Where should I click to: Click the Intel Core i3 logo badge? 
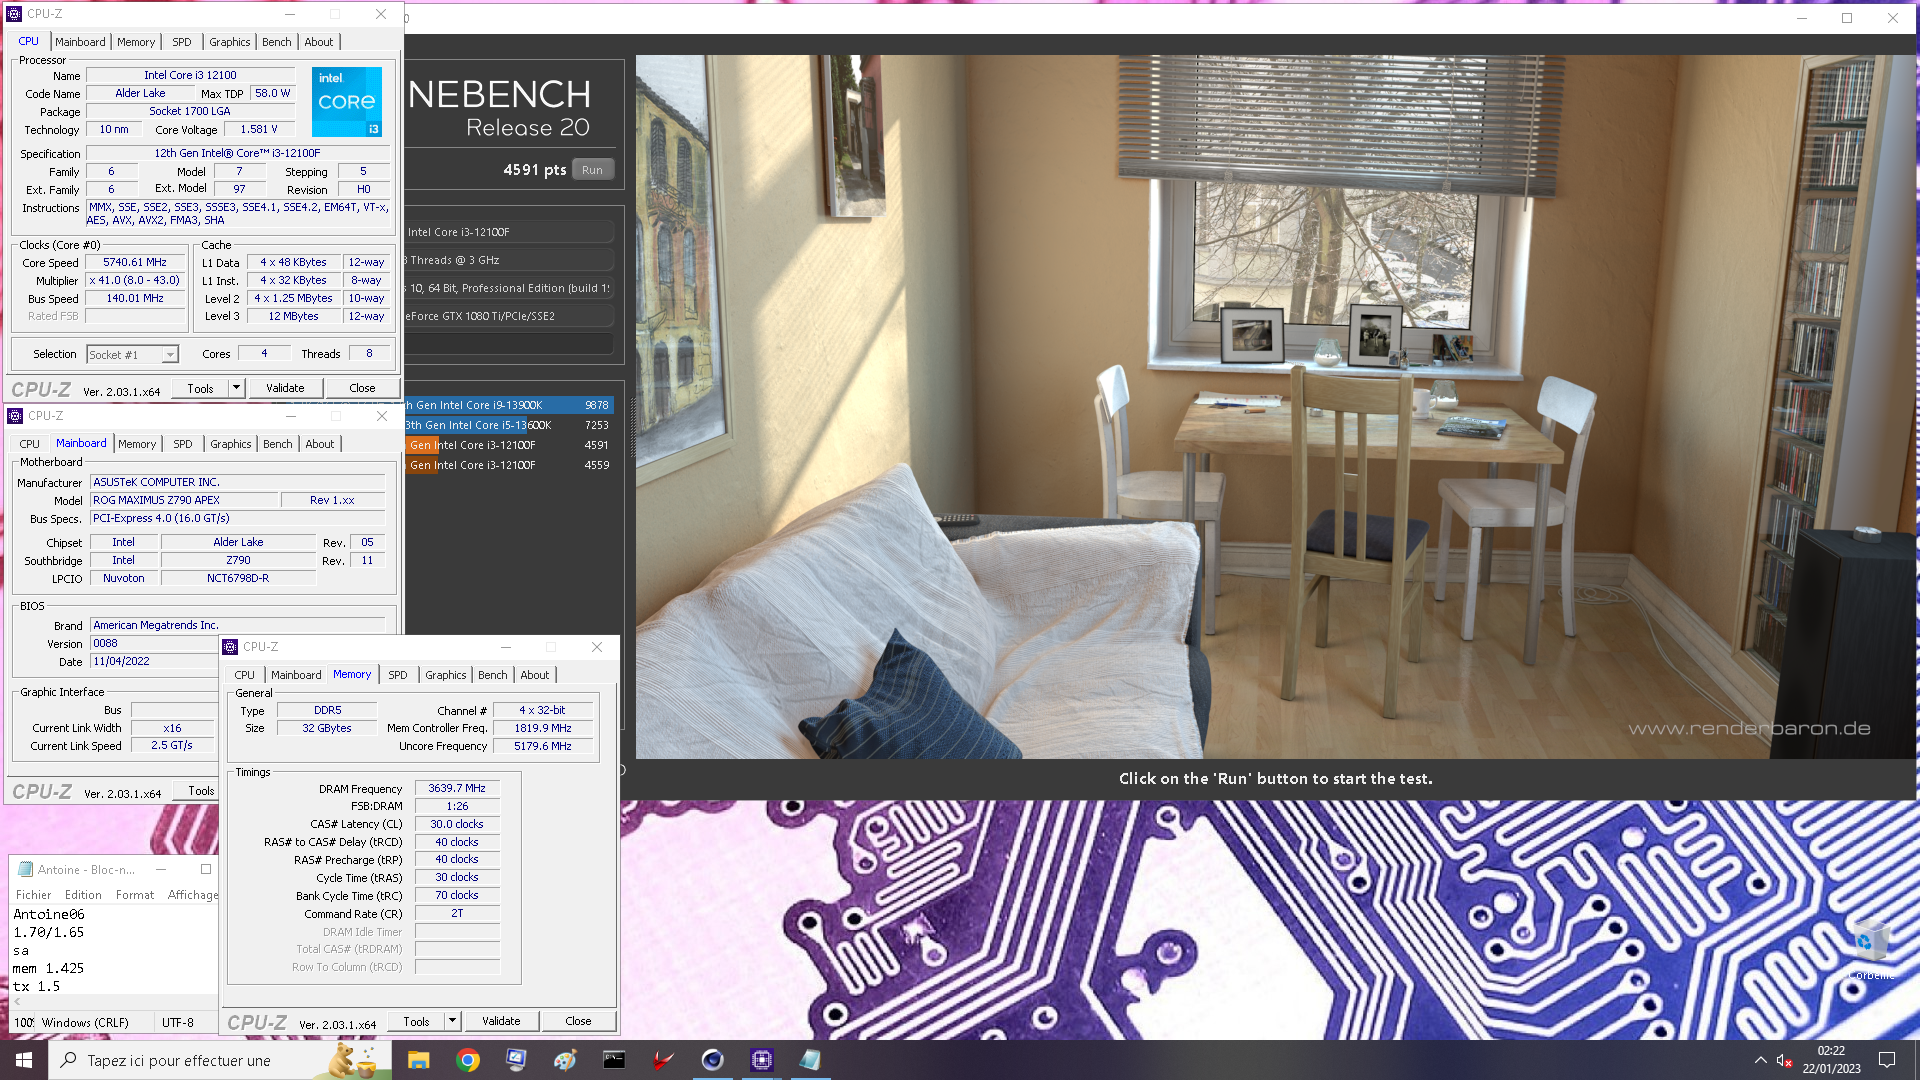346,102
